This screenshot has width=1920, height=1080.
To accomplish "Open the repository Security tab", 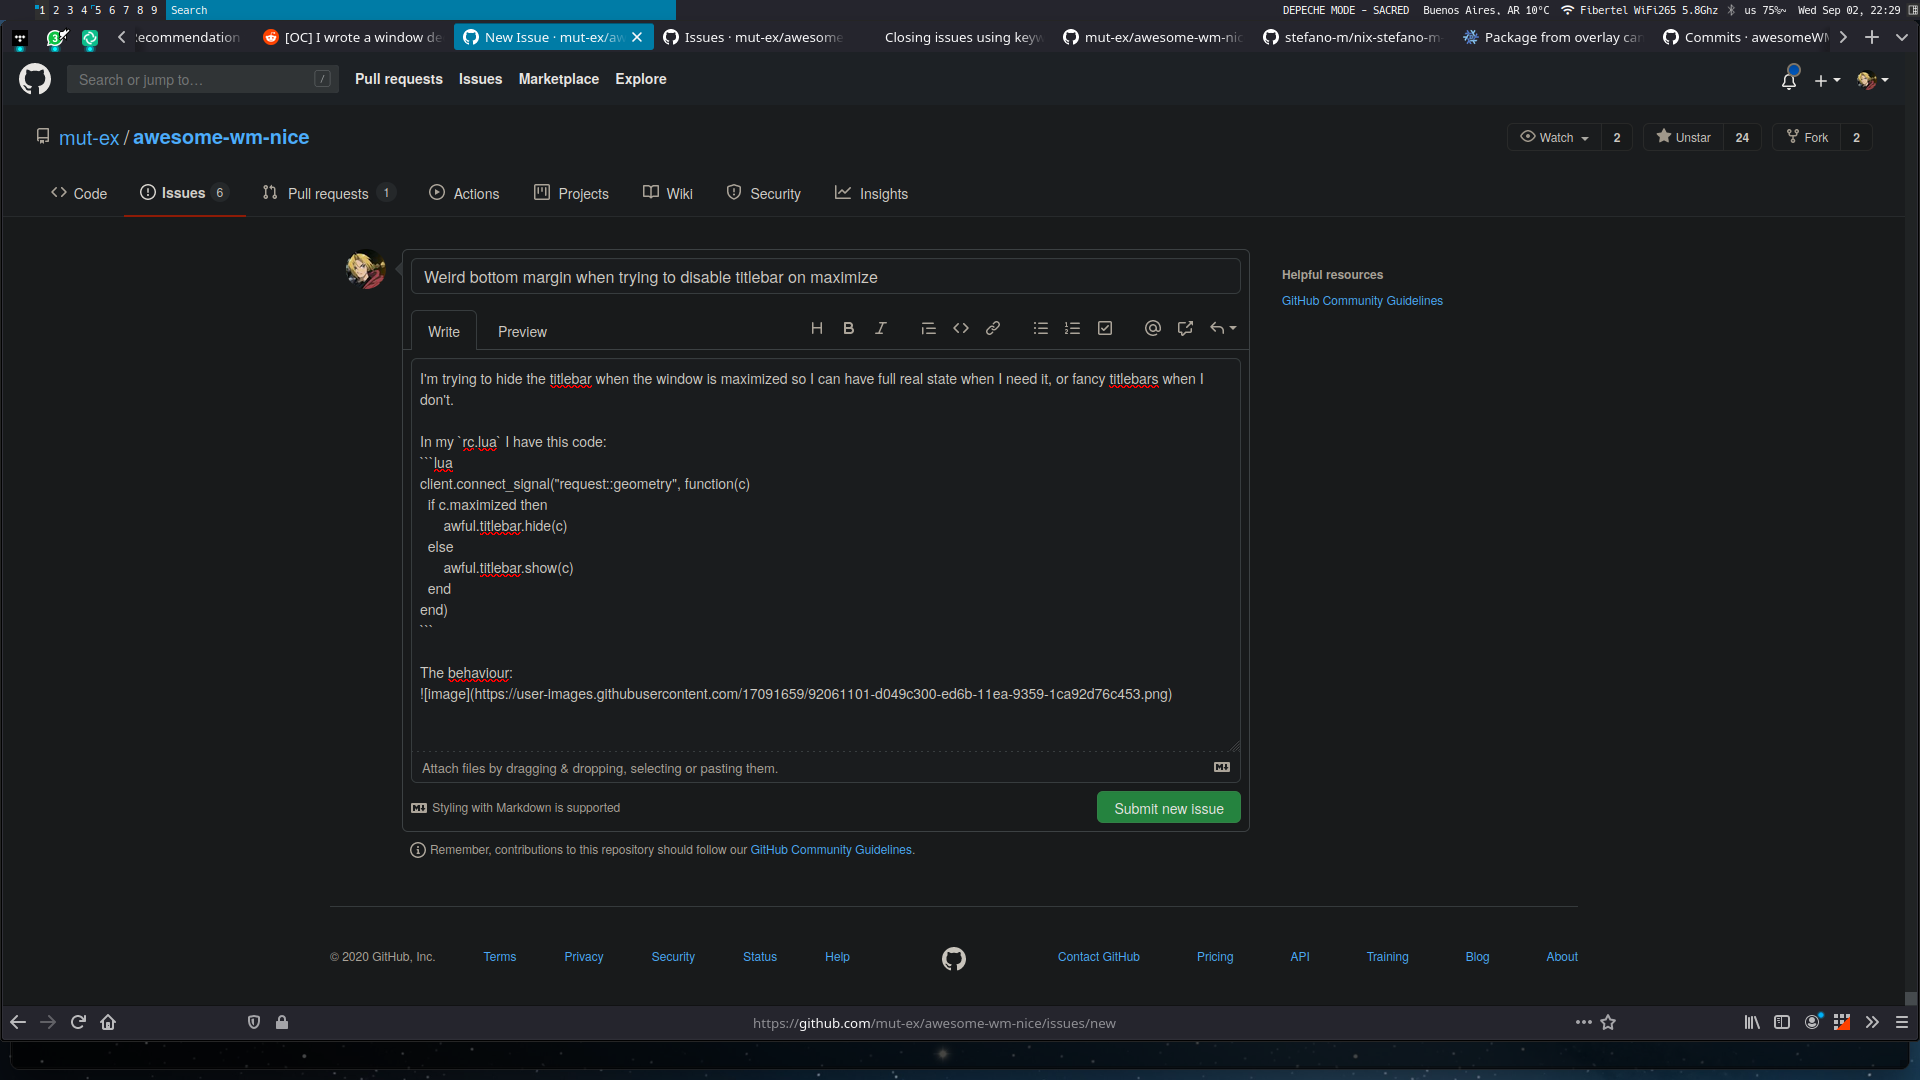I will point(764,193).
